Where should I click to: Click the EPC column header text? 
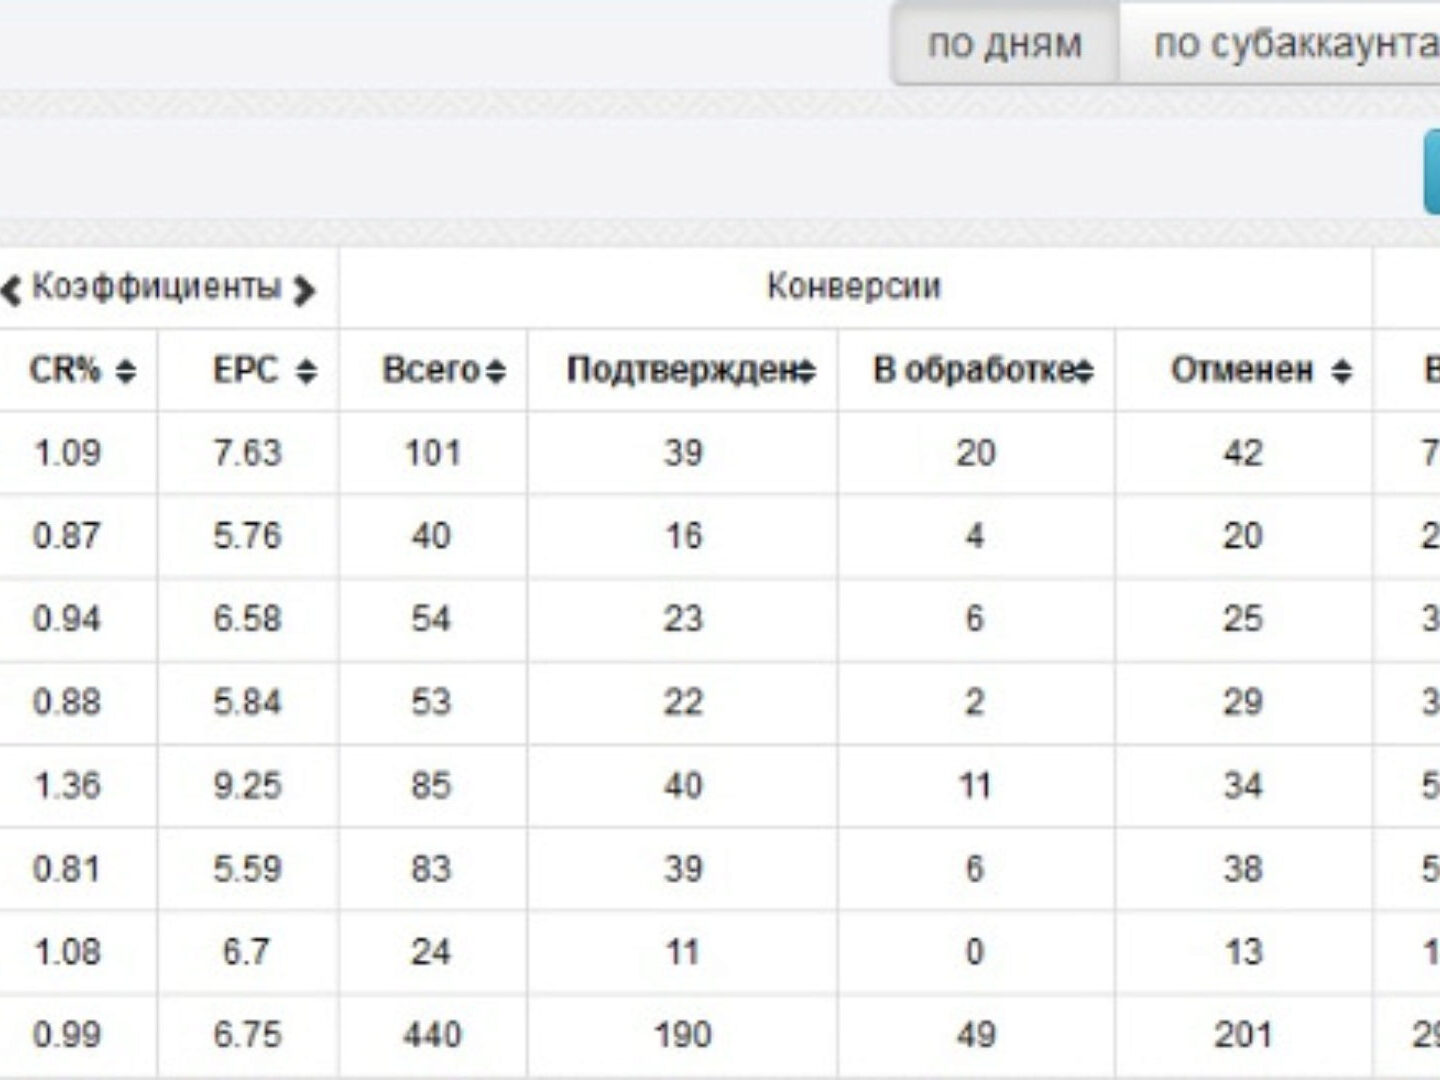click(245, 371)
